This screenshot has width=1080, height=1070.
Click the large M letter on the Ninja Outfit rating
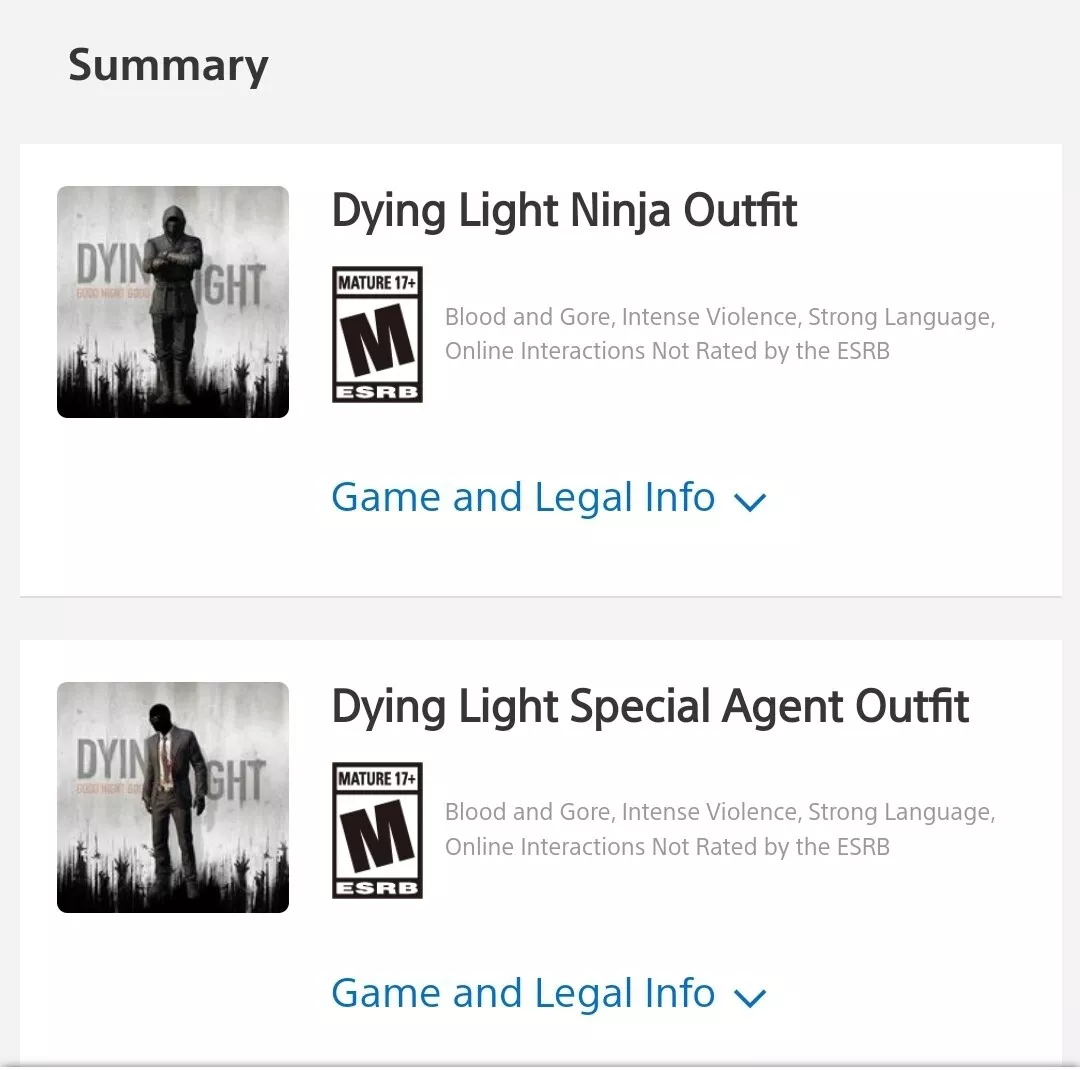[x=377, y=340]
